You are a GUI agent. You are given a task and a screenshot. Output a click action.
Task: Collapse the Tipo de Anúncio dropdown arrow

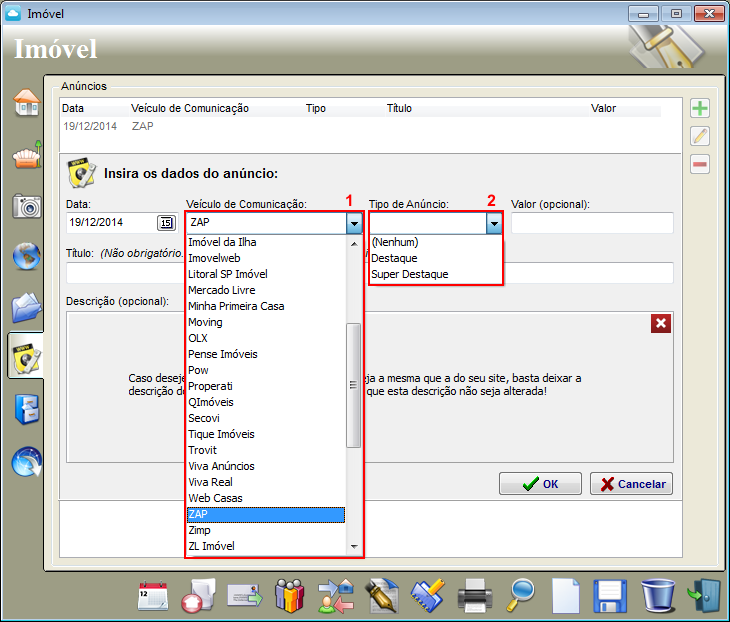pyautogui.click(x=494, y=223)
